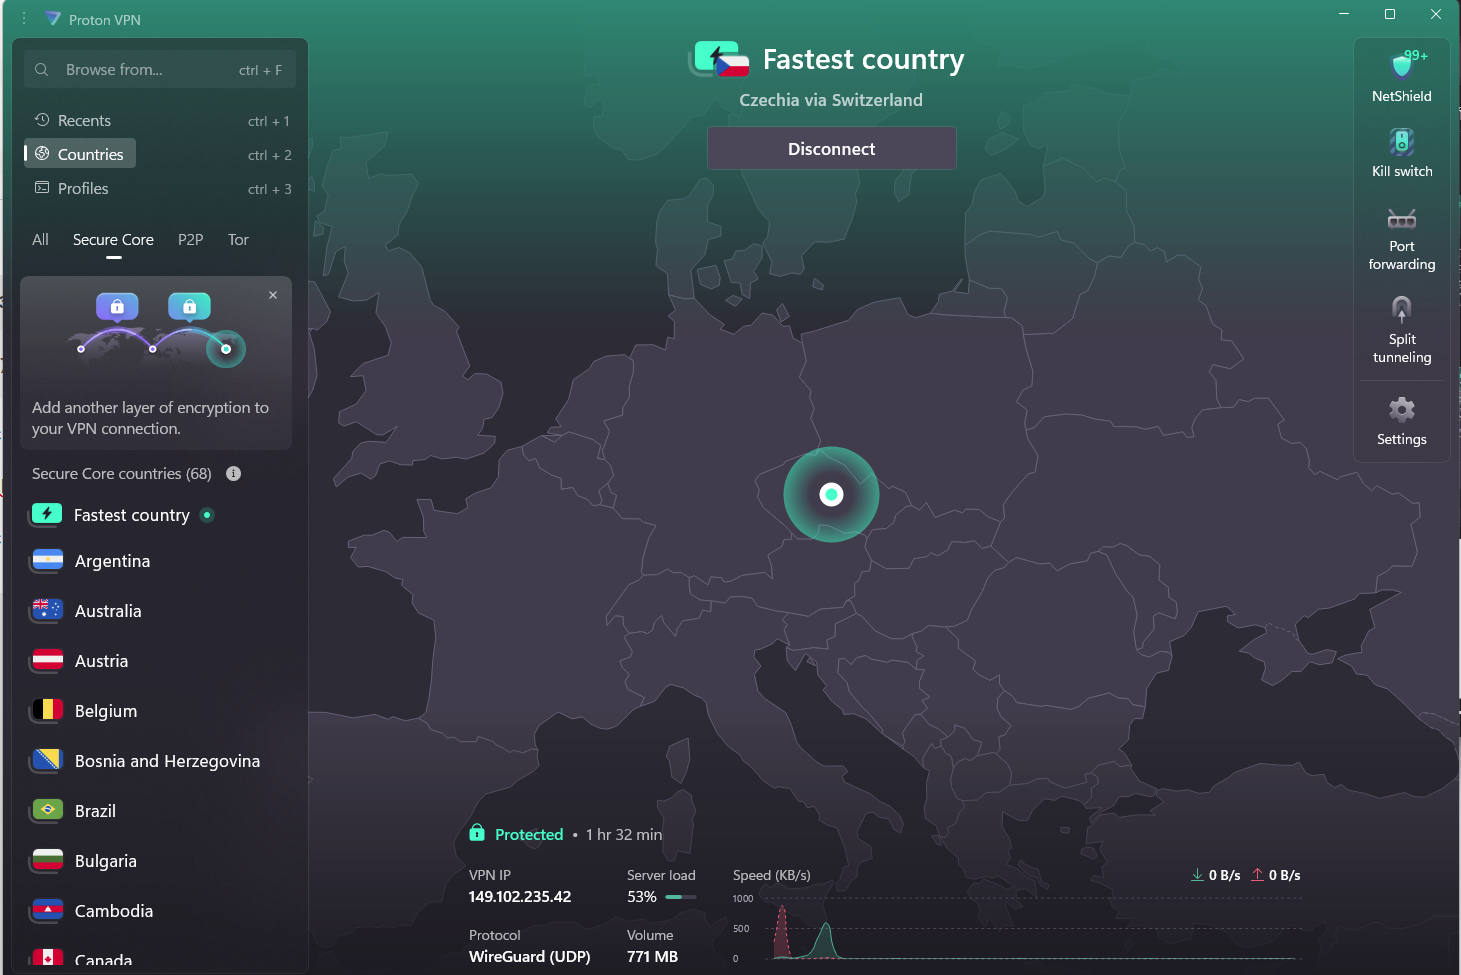Click the Proton VPN logo icon
This screenshot has height=975, width=1461.
pyautogui.click(x=53, y=19)
